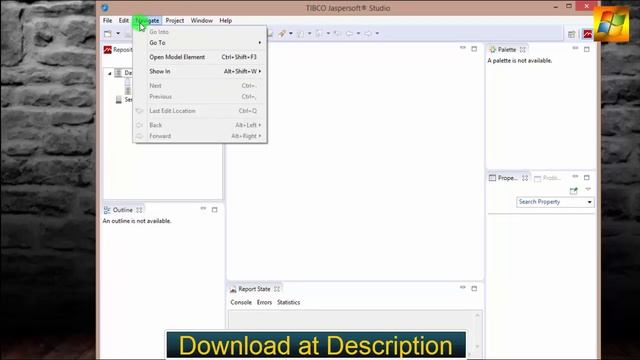Open the Properties view menu triangle
This screenshot has height=360, width=640.
[588, 189]
